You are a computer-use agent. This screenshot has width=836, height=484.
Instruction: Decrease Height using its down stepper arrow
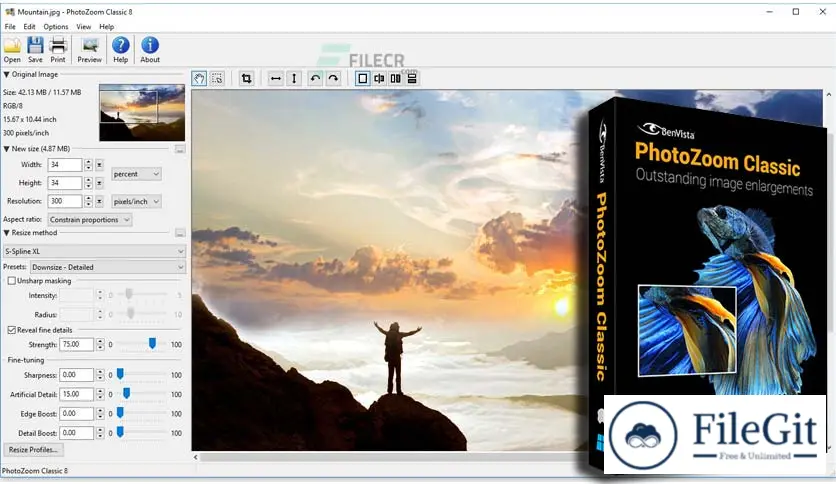tap(89, 187)
